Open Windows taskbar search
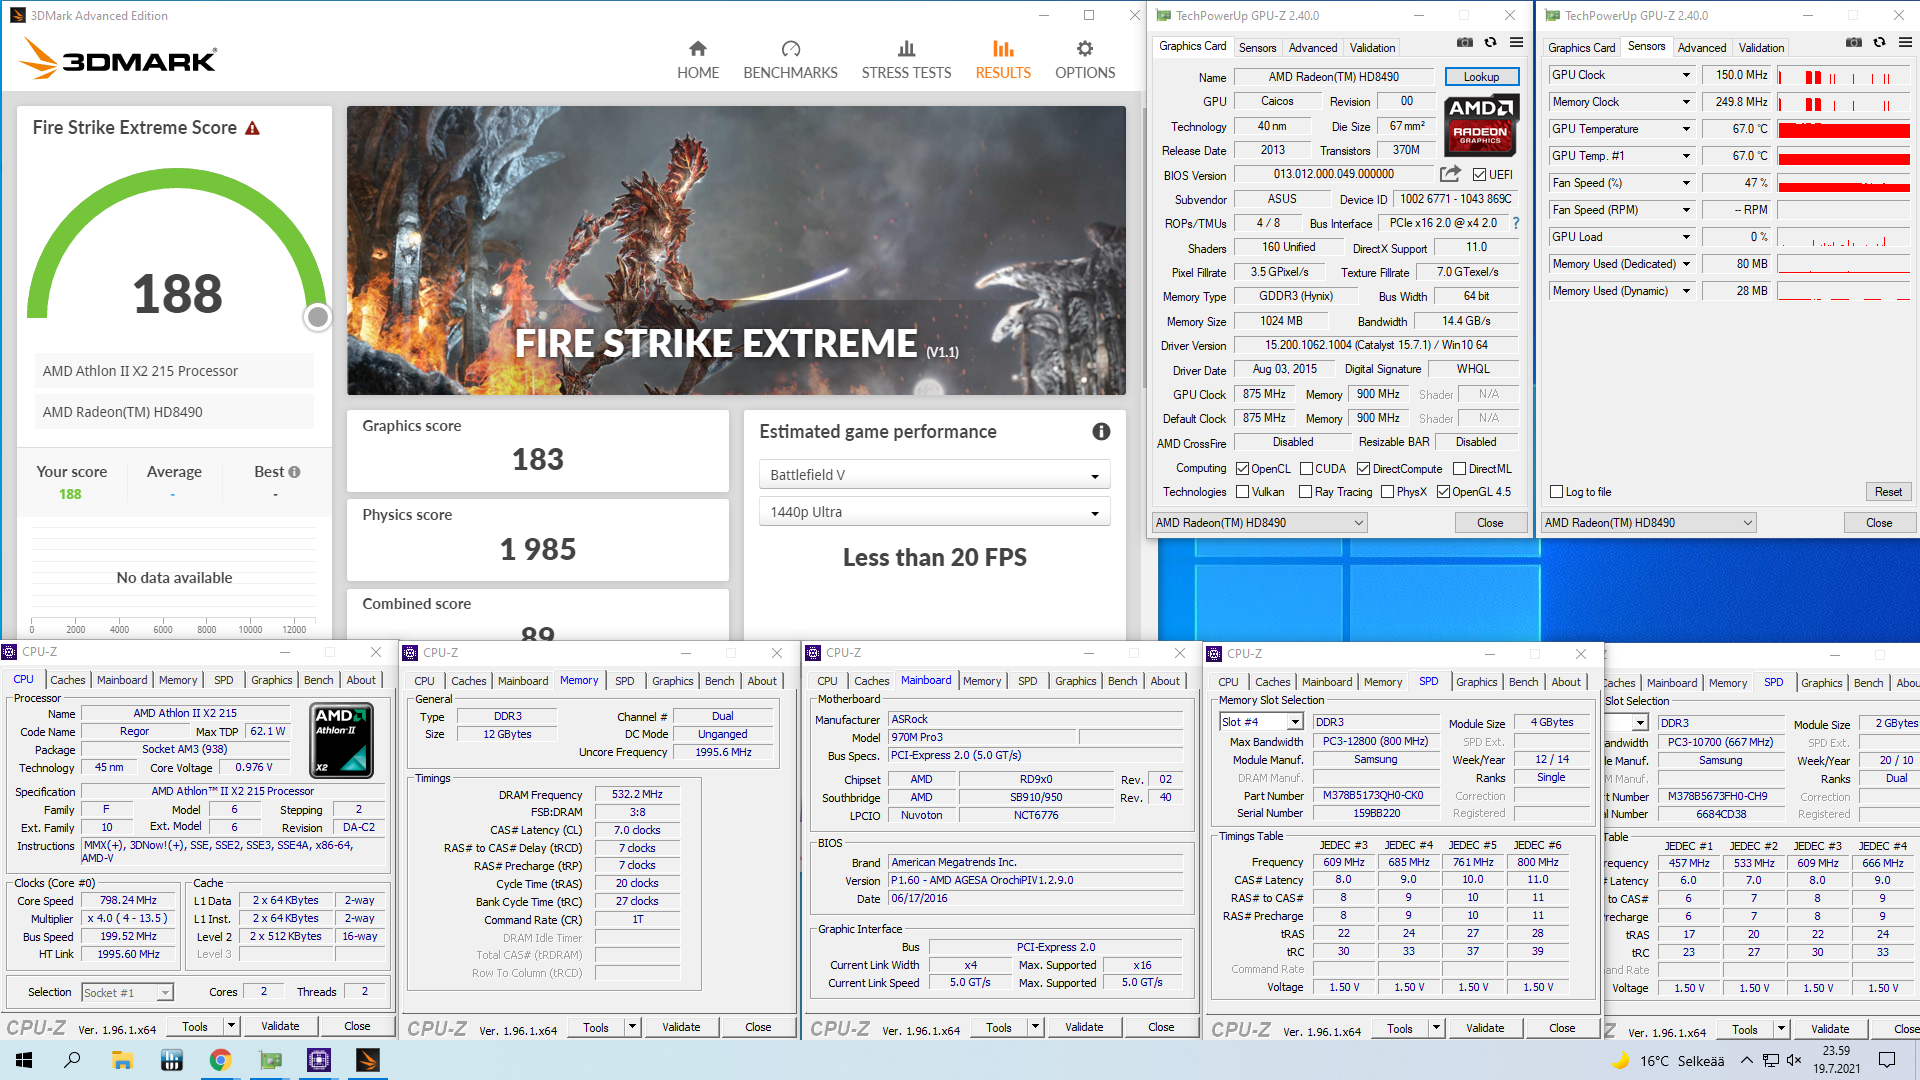This screenshot has height=1080, width=1920. pyautogui.click(x=72, y=1060)
